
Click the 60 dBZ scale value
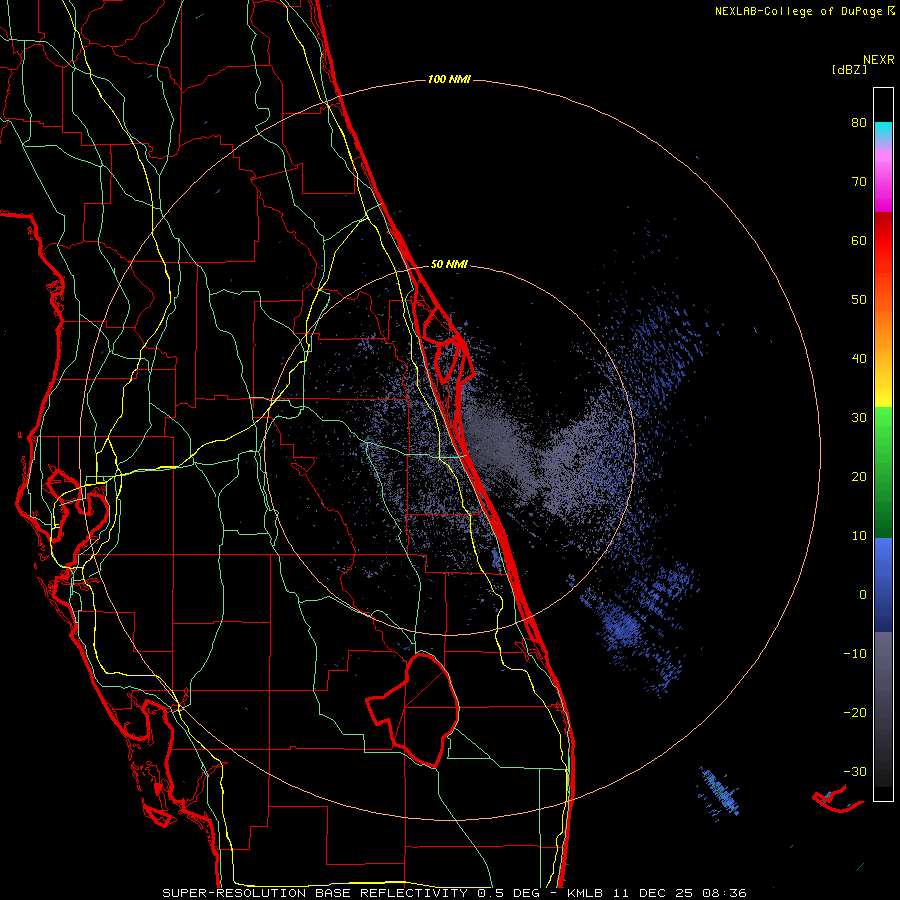coord(859,240)
